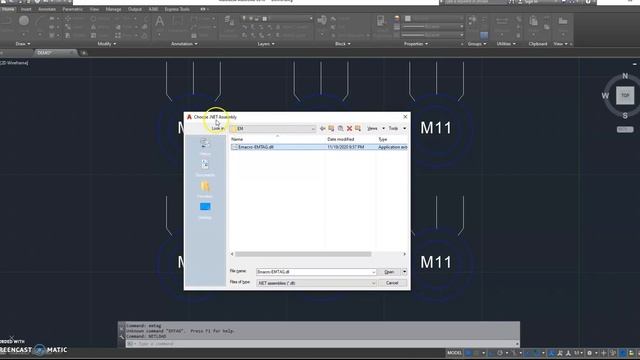Click the Group icon in Groups panel

472,20
